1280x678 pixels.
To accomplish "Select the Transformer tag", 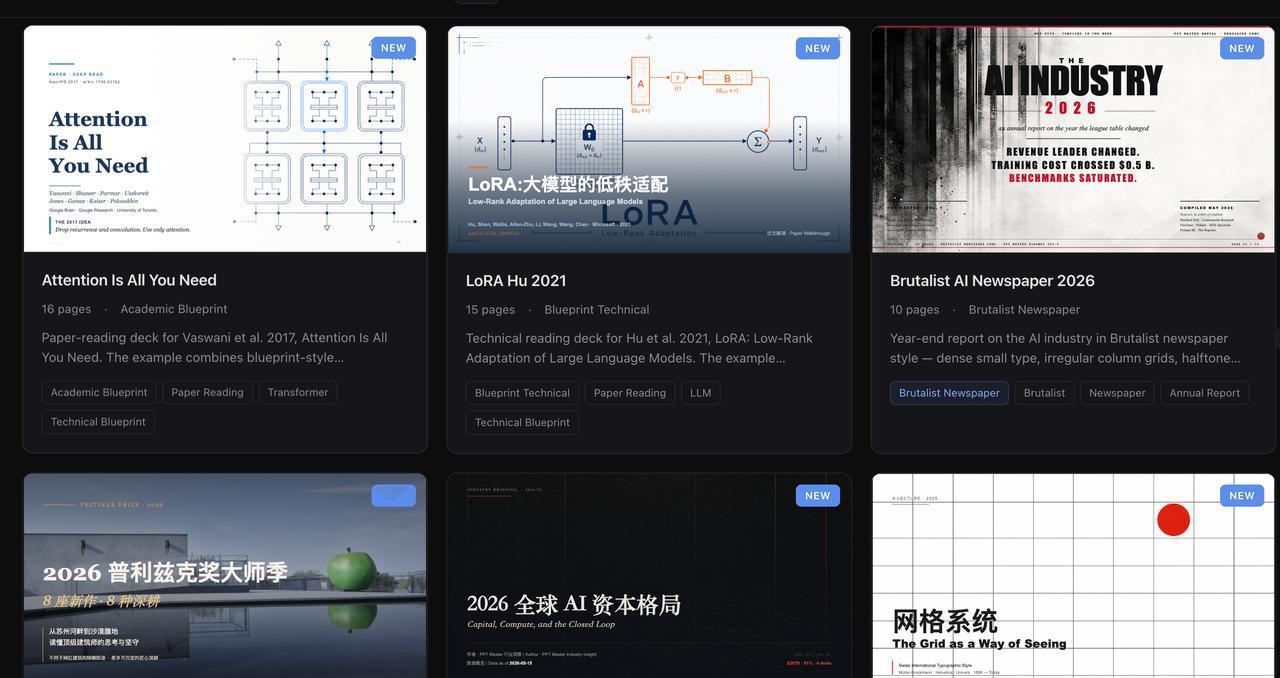I will pos(298,392).
